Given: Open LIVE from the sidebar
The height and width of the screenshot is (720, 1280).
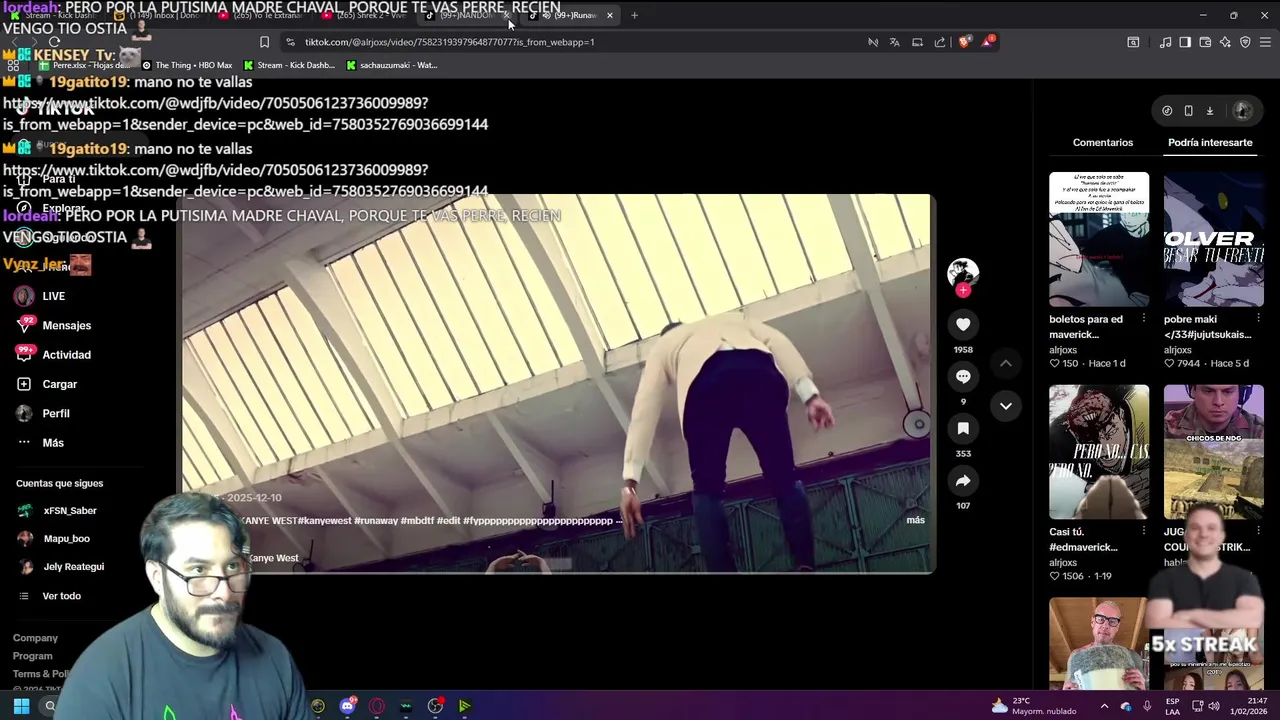Looking at the screenshot, I should pos(53,296).
